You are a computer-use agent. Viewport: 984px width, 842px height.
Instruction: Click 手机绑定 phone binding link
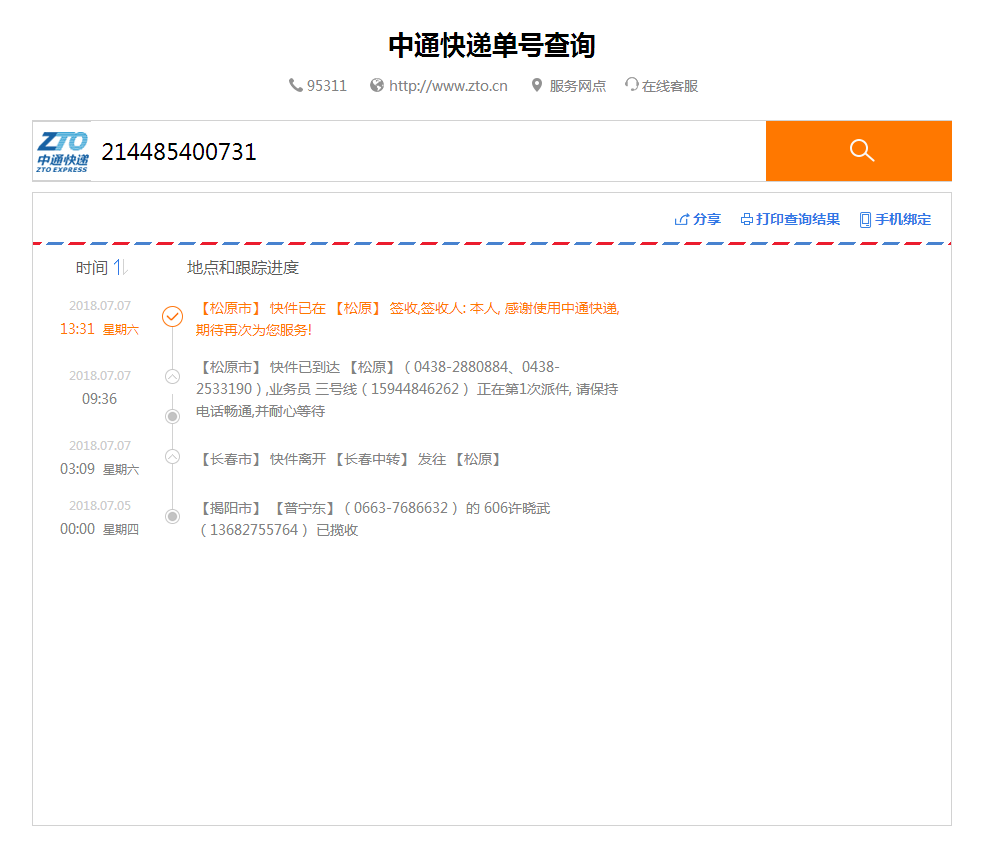[903, 219]
